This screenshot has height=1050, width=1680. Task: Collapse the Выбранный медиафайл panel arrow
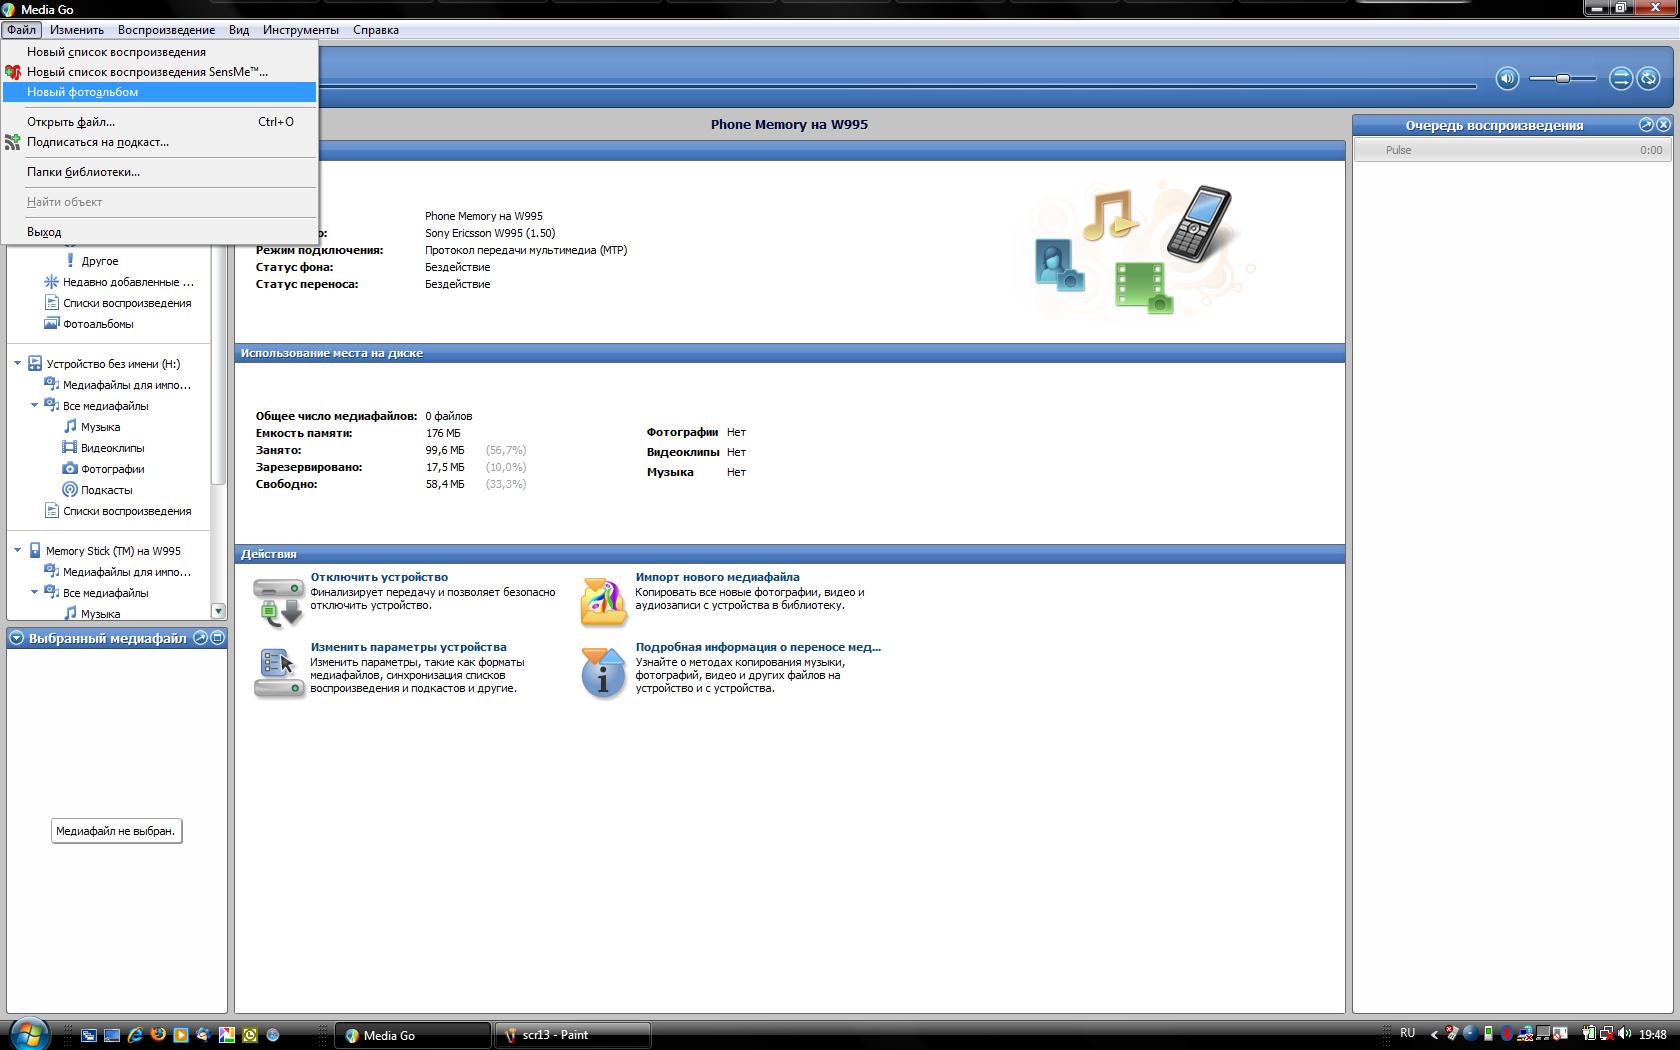pos(17,638)
